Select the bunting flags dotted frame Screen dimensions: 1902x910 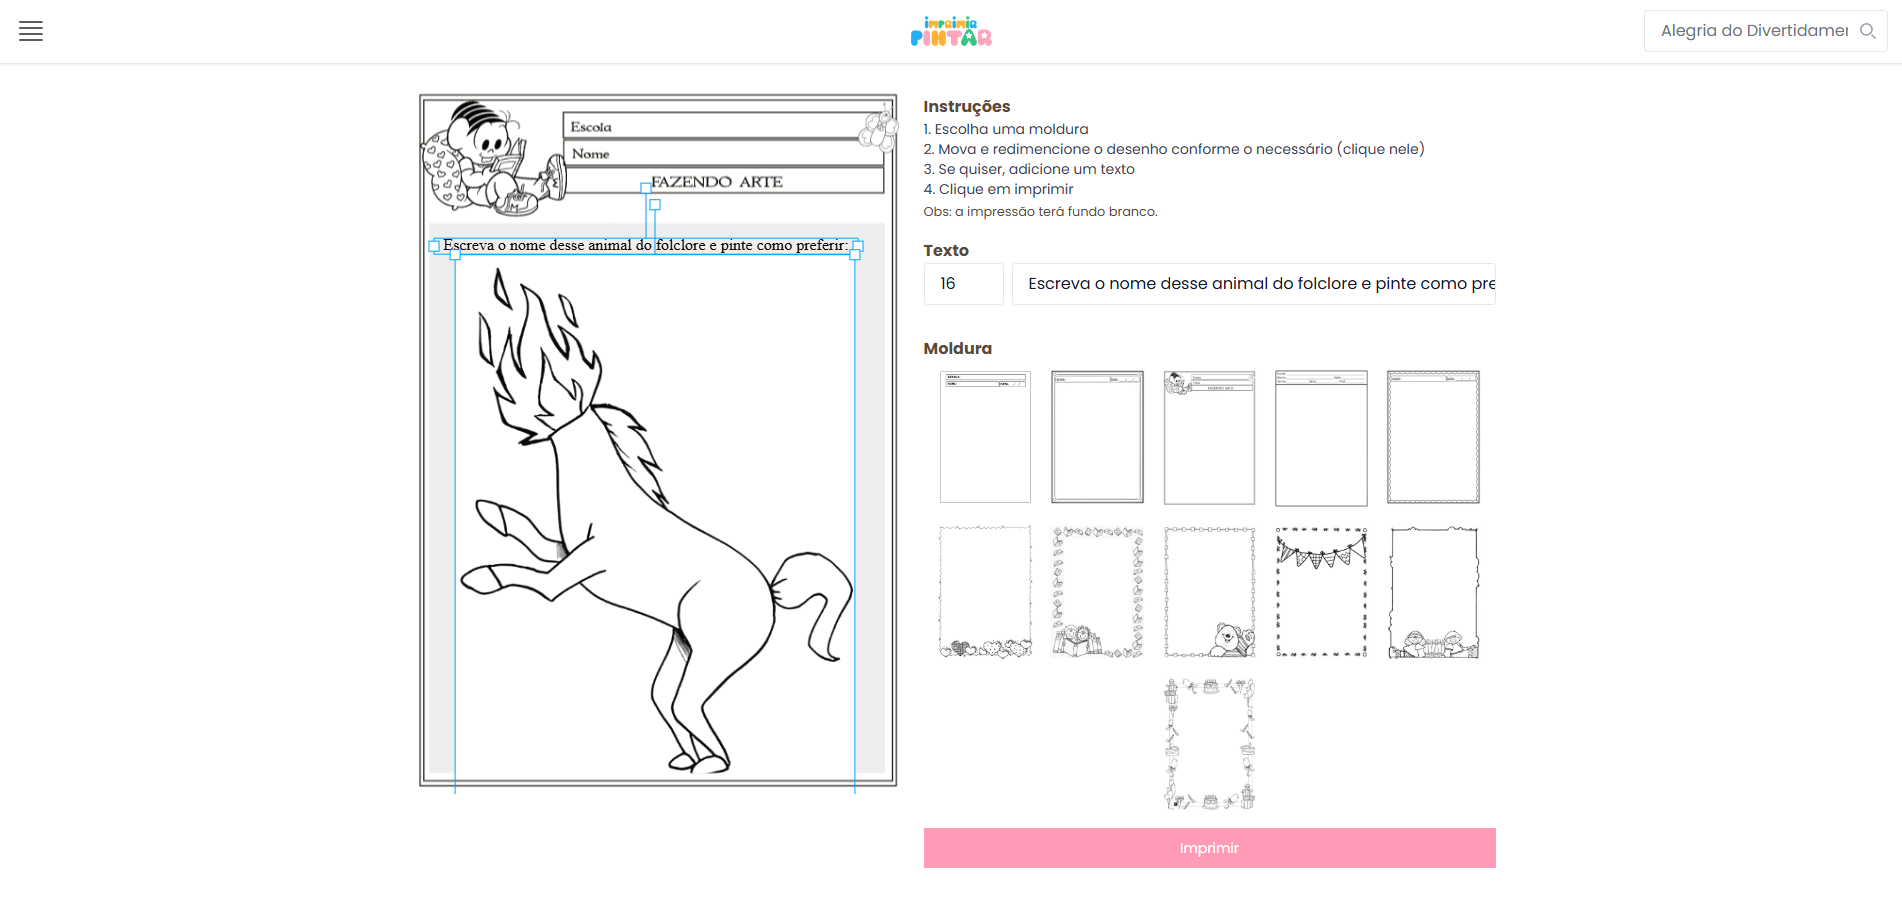1321,592
